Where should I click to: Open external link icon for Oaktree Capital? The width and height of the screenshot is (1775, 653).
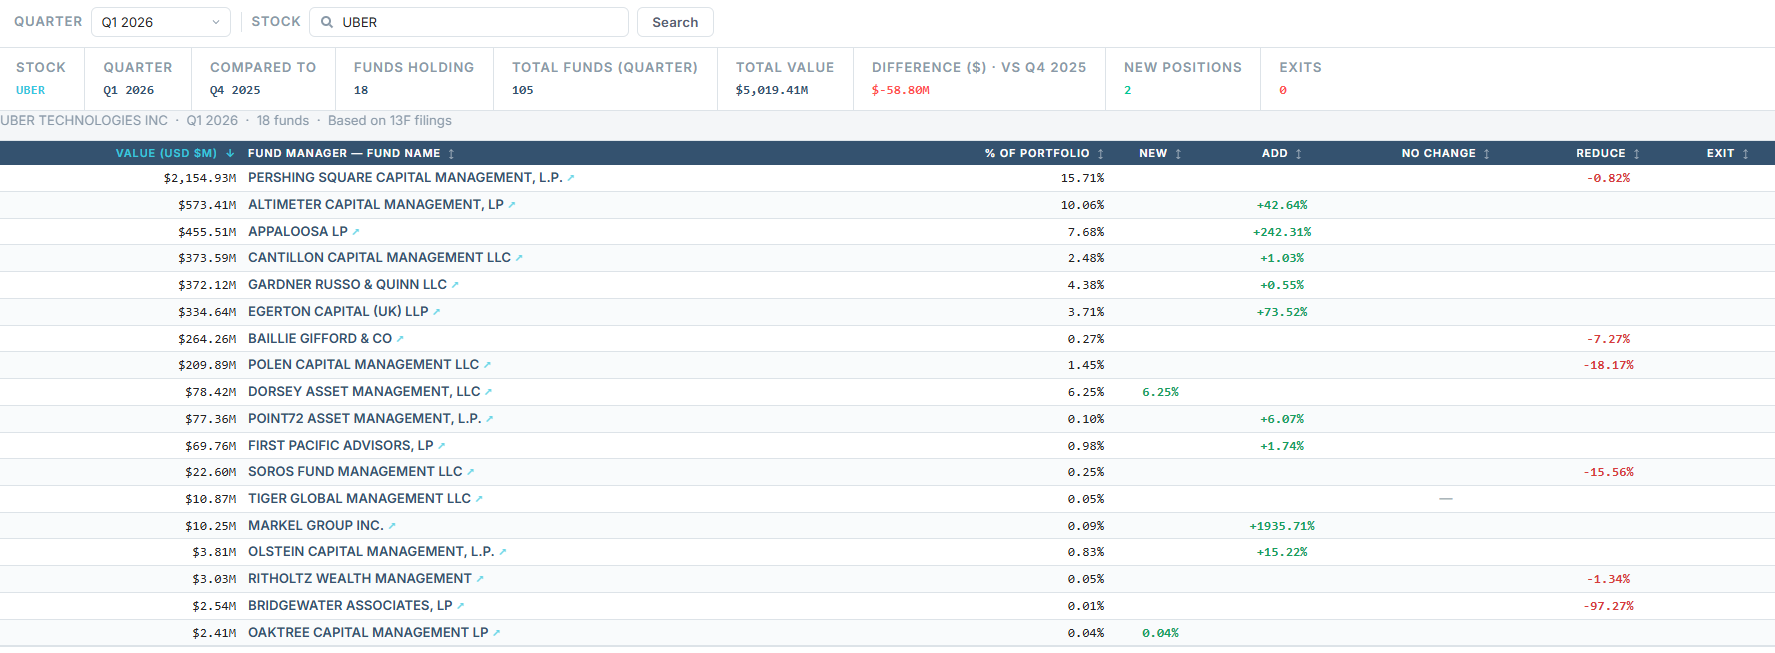click(497, 633)
